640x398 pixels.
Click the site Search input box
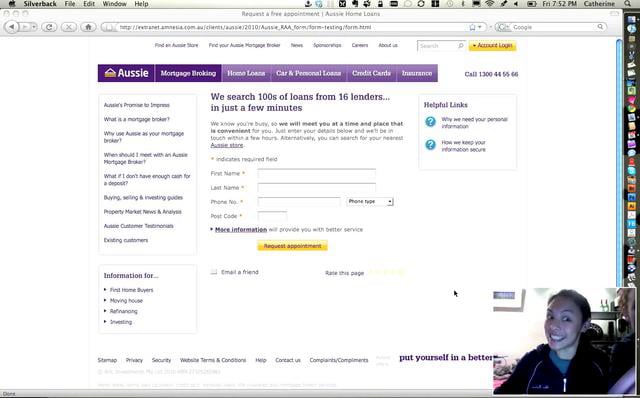(x=438, y=46)
